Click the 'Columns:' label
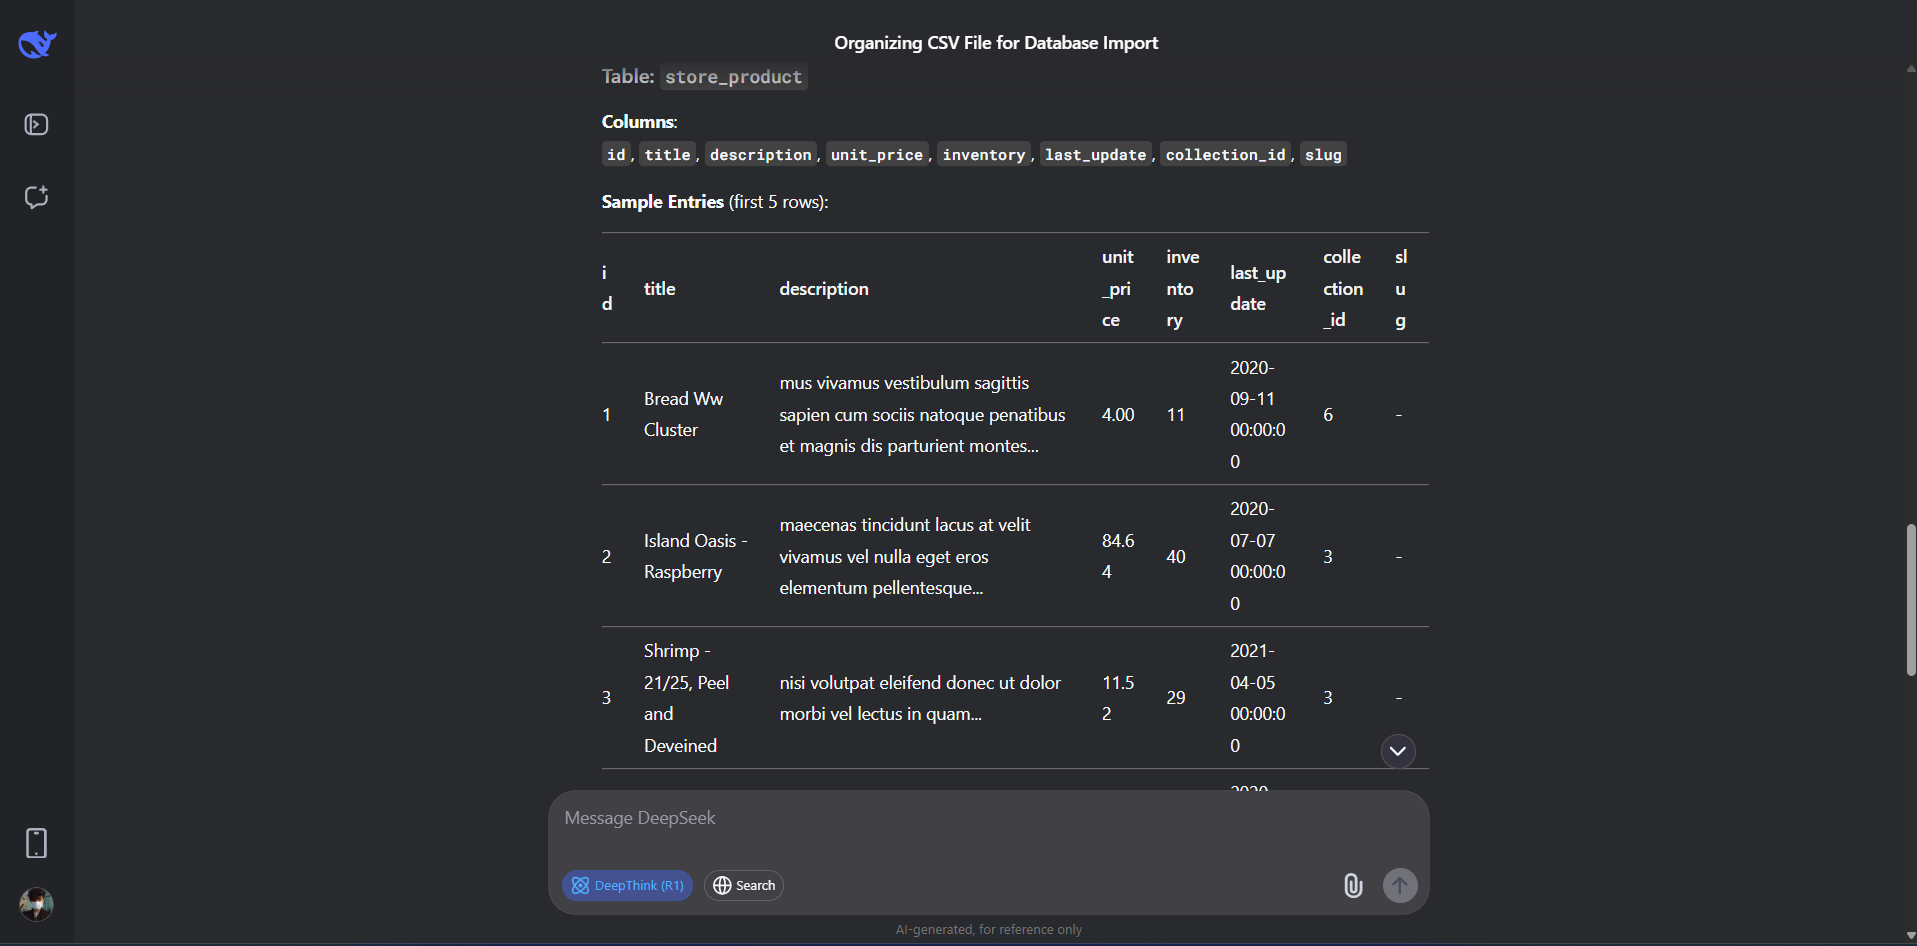Screen dimensions: 1917x946 point(639,122)
